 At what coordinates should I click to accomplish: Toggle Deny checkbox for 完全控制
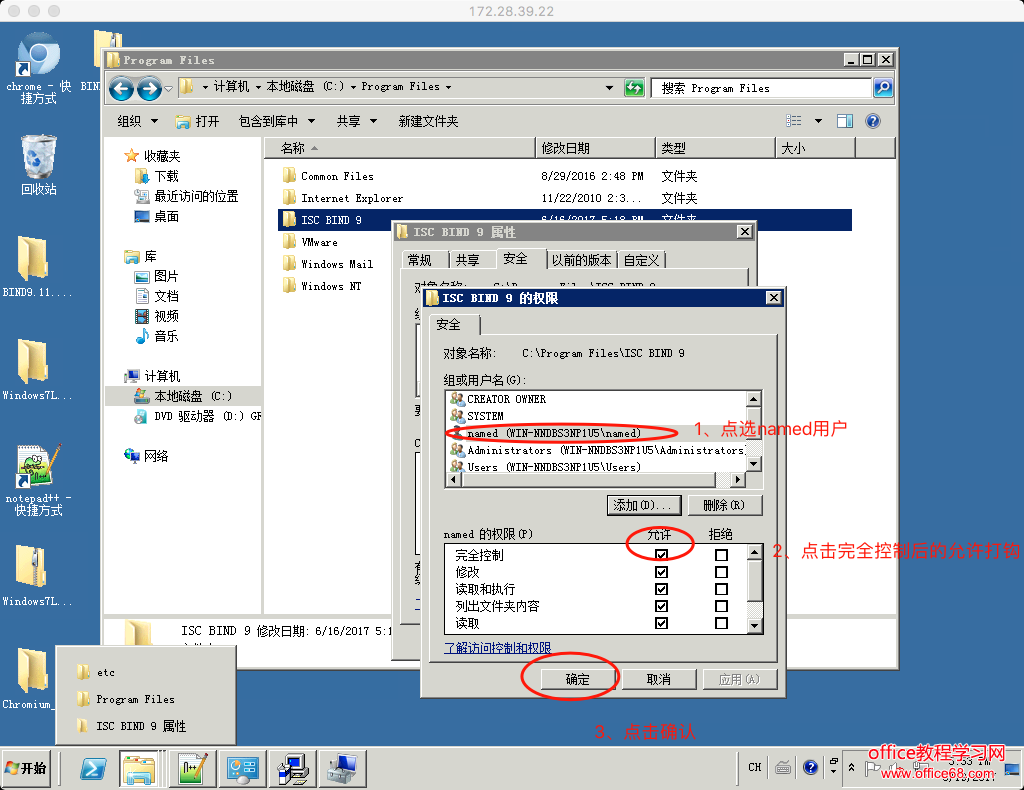(721, 555)
